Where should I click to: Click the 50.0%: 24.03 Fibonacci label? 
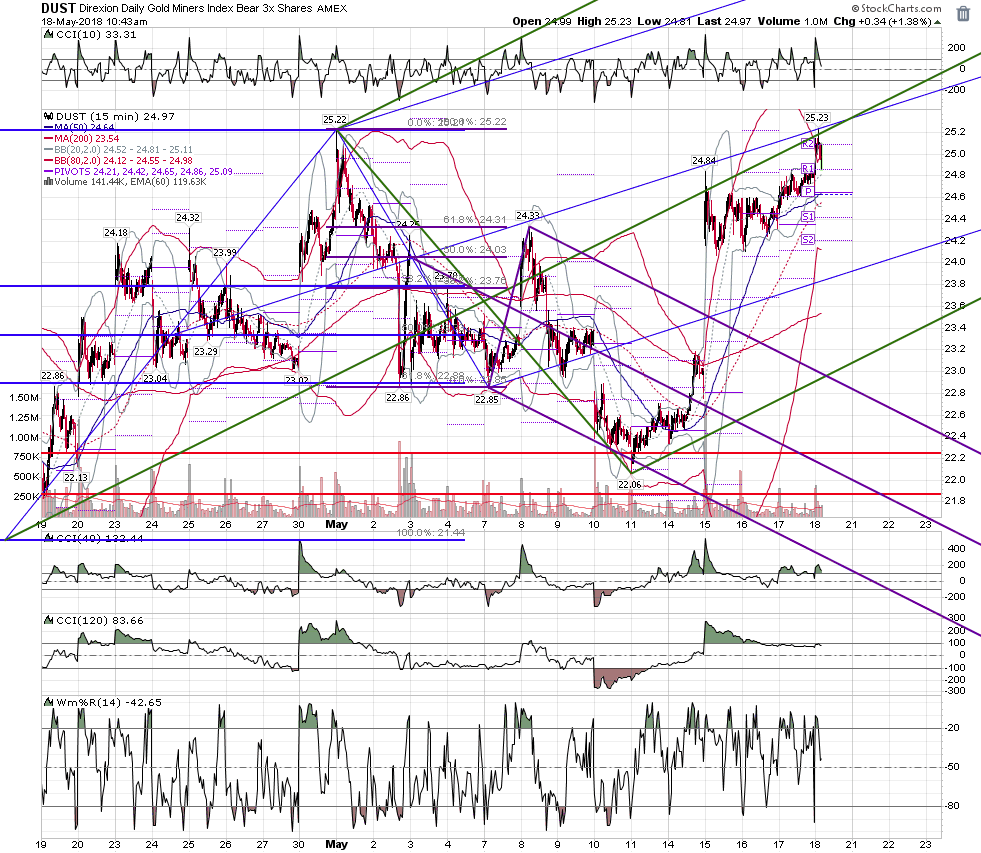474,250
